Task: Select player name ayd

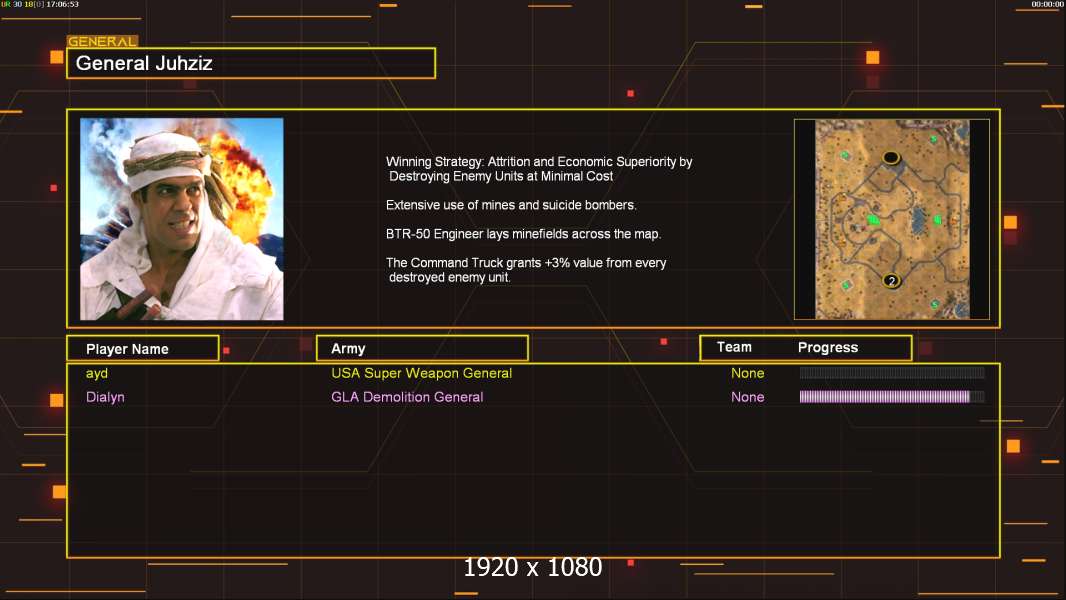Action: [97, 373]
